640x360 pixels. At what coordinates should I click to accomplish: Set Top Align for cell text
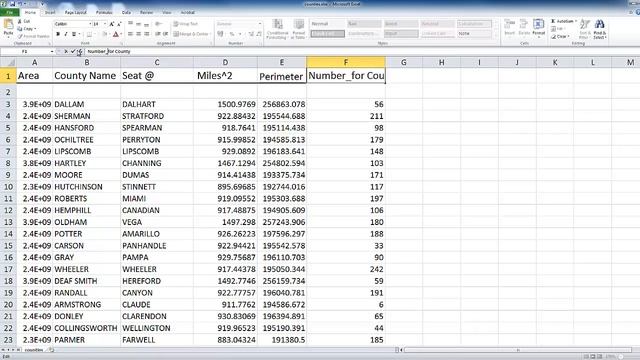(130, 24)
